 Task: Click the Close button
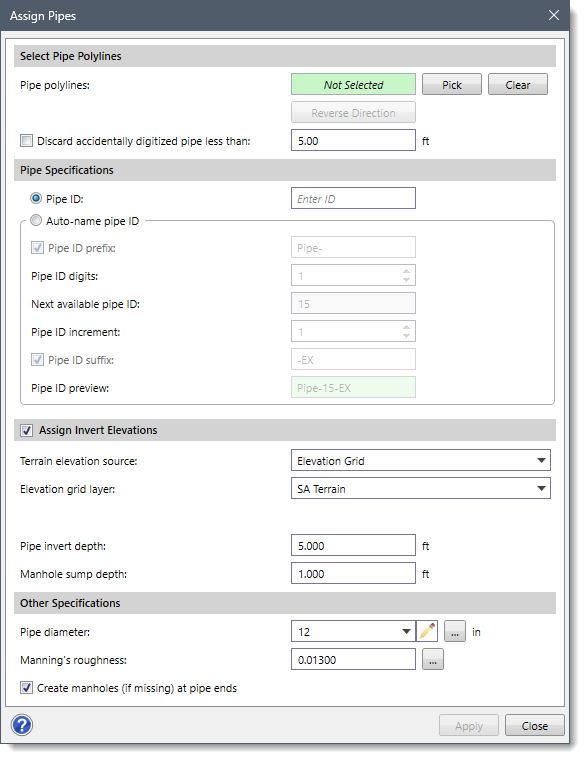click(535, 726)
